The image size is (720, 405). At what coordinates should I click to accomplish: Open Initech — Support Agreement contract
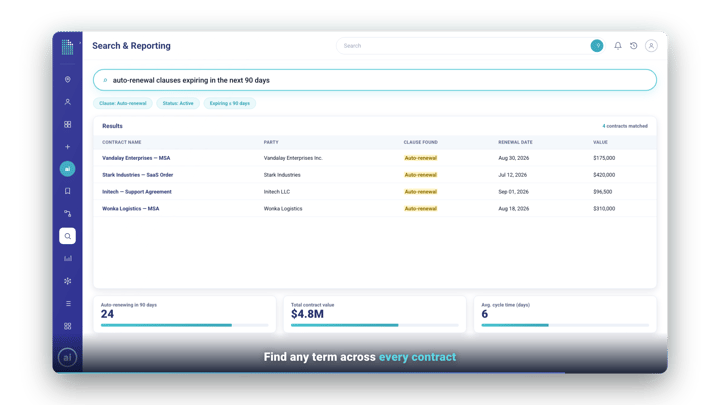(136, 192)
